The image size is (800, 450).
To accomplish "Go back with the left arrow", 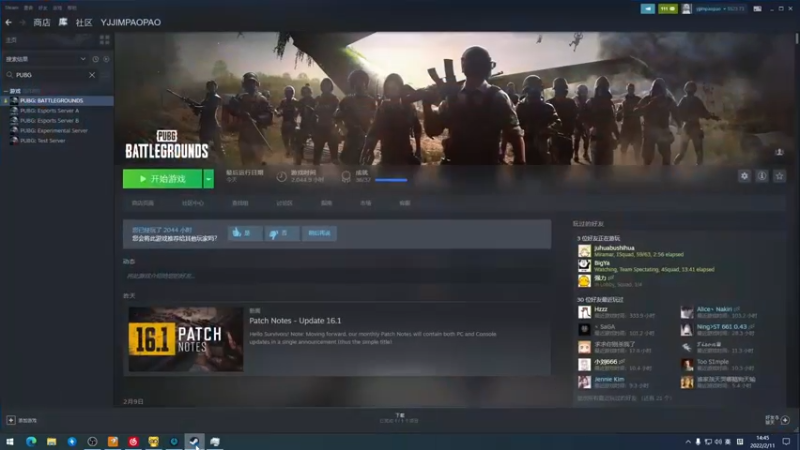I will click(8, 22).
